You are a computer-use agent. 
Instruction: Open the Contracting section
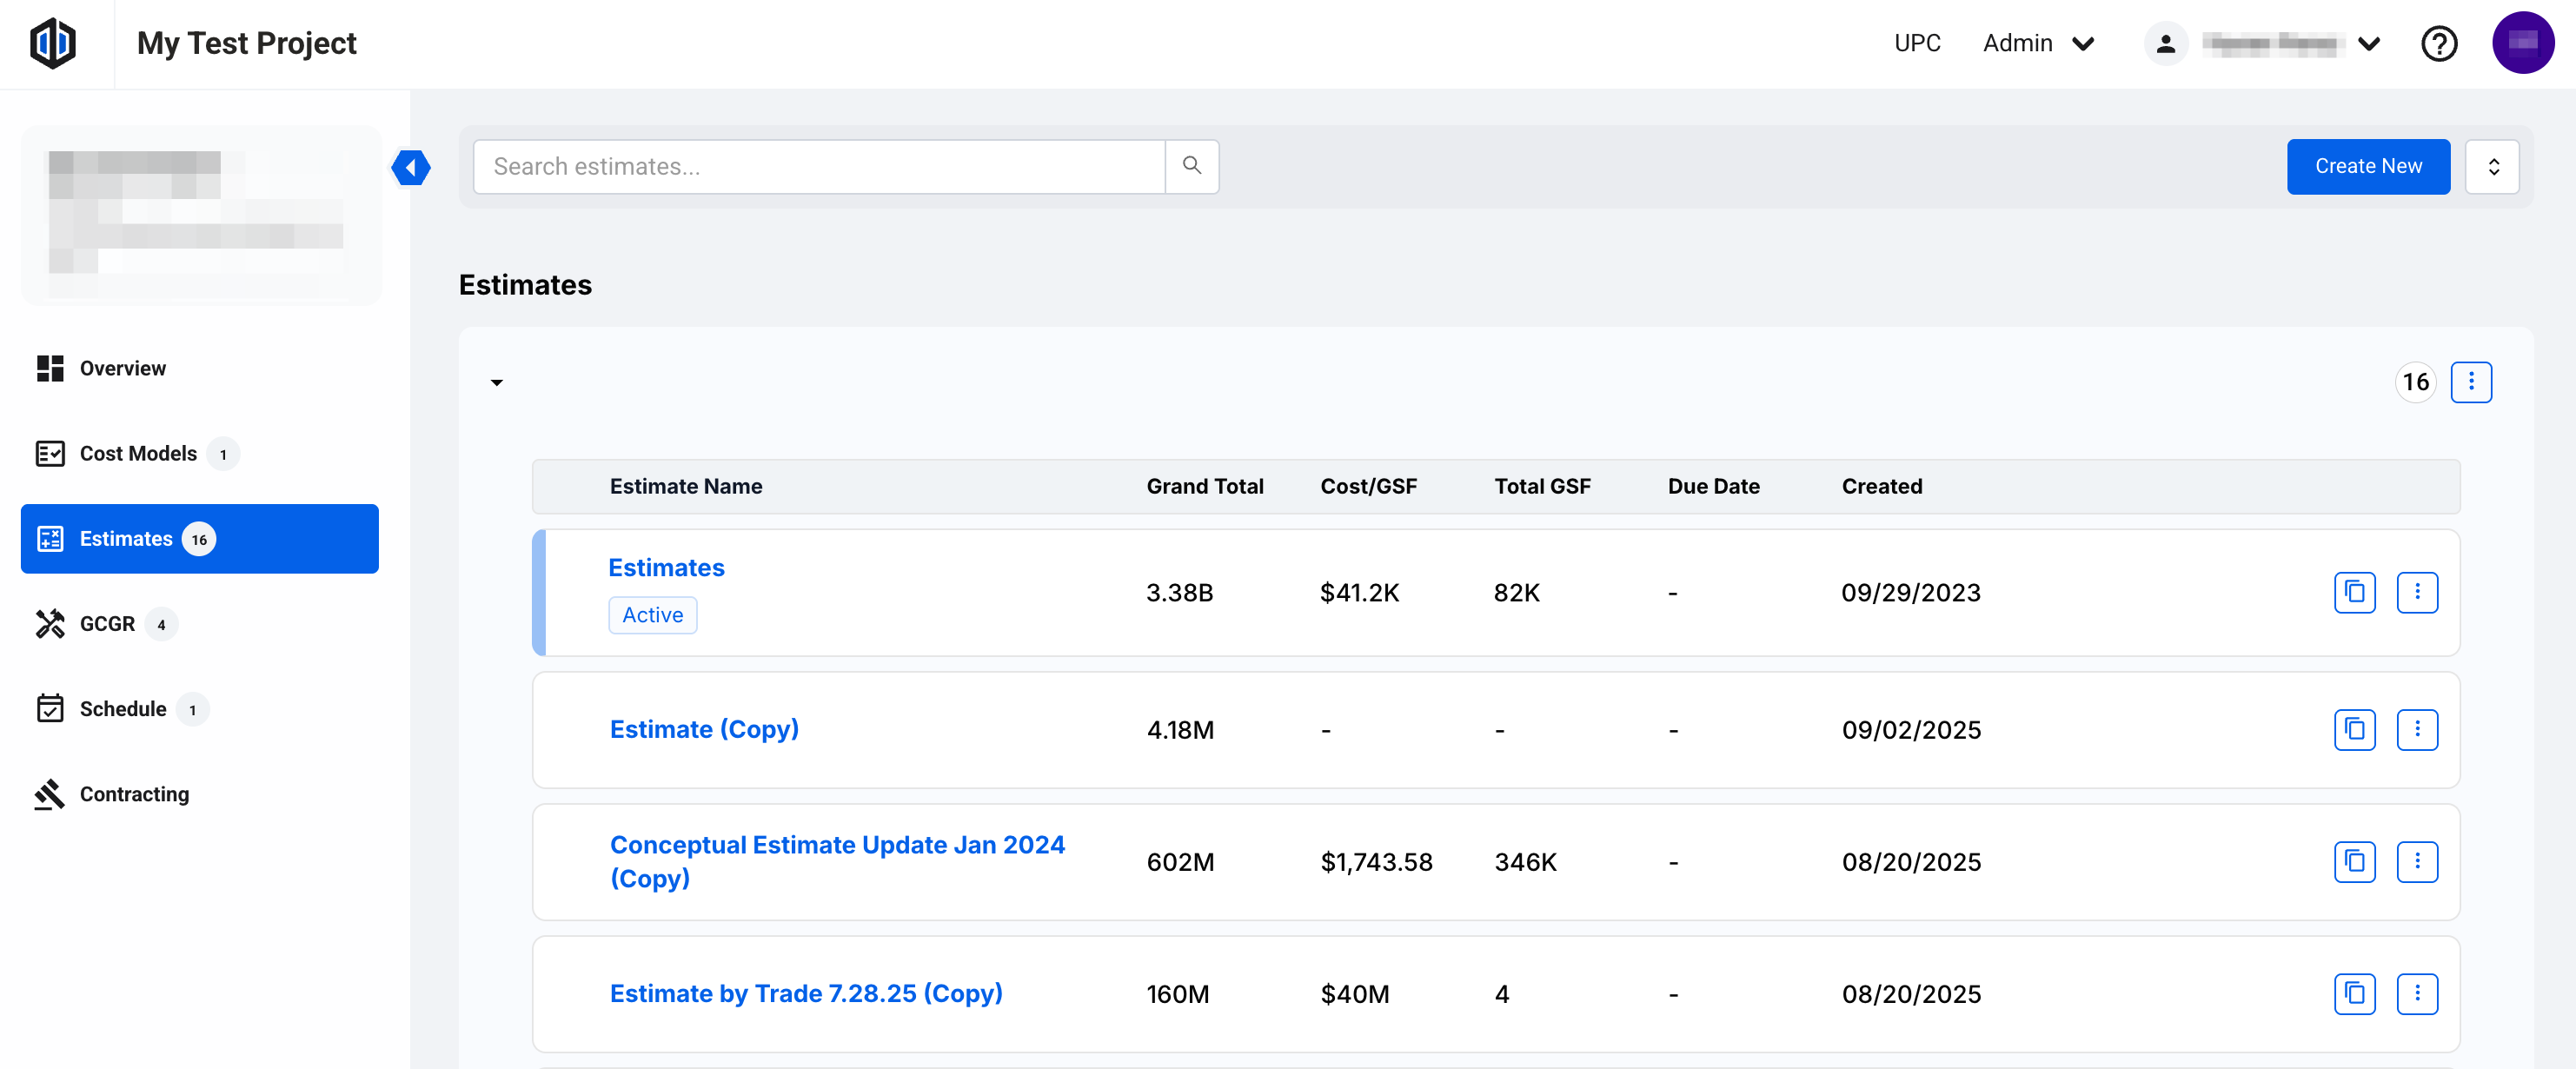coord(200,794)
